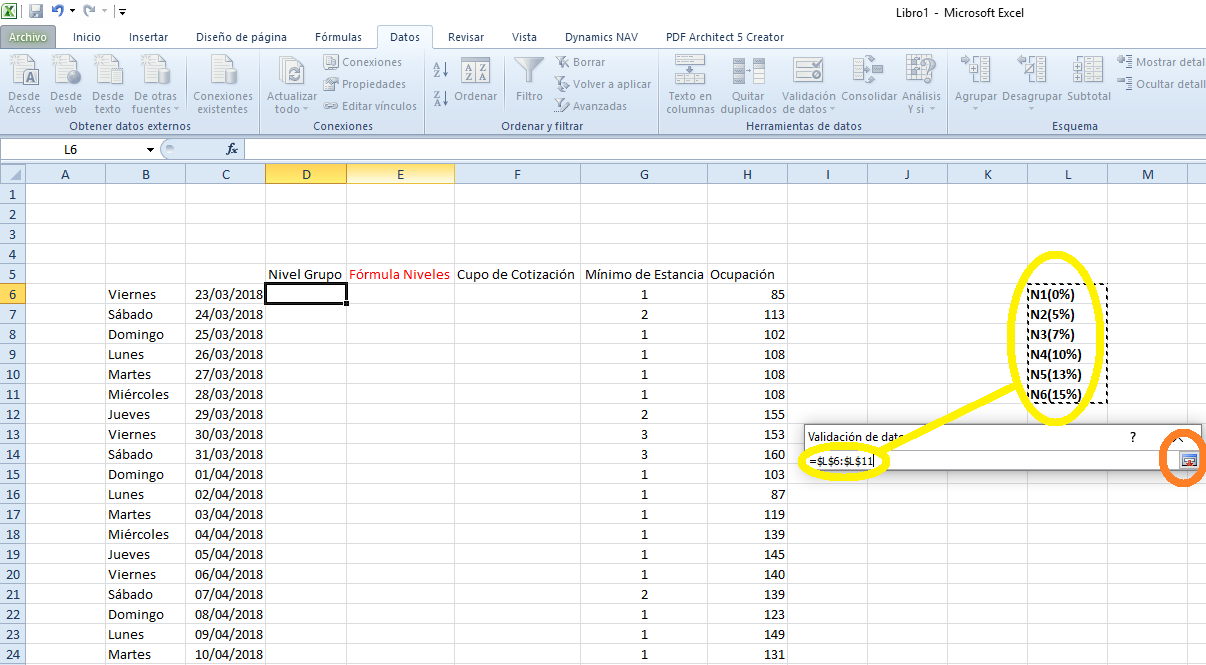Switch to the Fórmulas ribbon tab
The image size is (1206, 665).
(338, 37)
